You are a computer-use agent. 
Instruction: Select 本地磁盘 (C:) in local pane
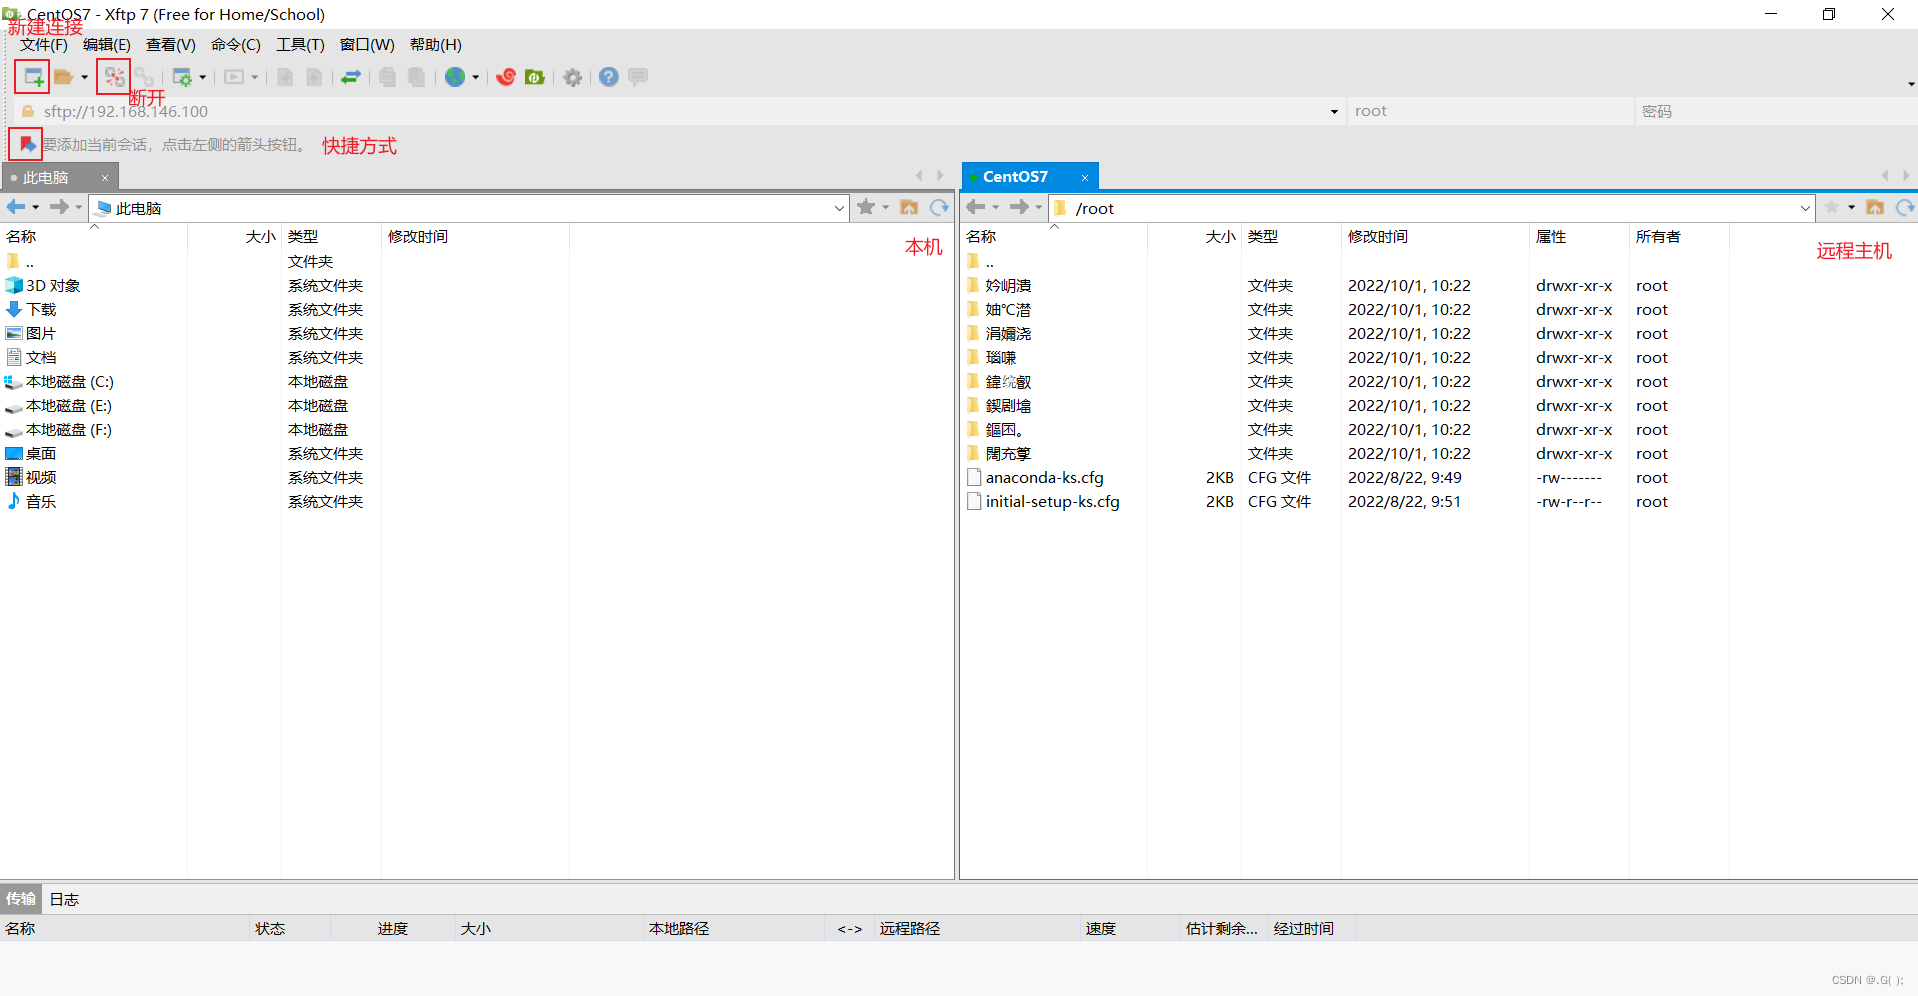click(69, 382)
